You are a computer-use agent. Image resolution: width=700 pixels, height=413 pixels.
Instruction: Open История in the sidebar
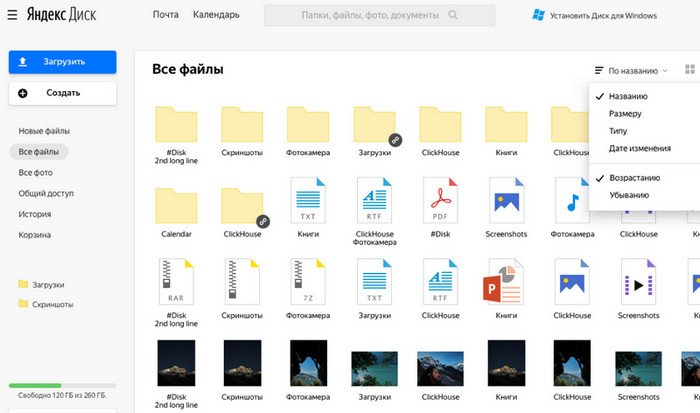pyautogui.click(x=34, y=214)
